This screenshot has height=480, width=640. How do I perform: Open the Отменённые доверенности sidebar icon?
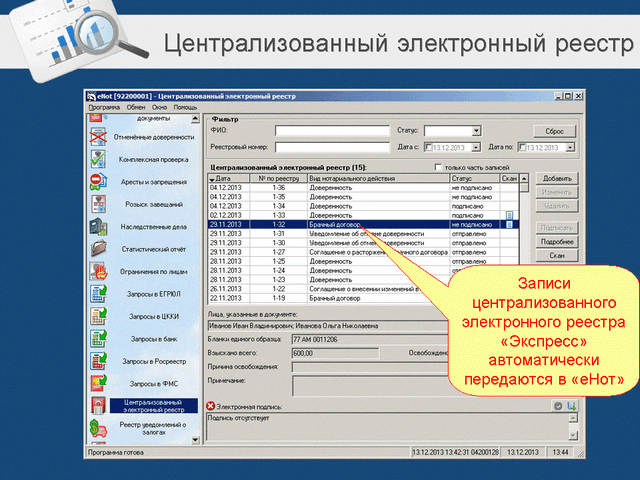[x=99, y=137]
